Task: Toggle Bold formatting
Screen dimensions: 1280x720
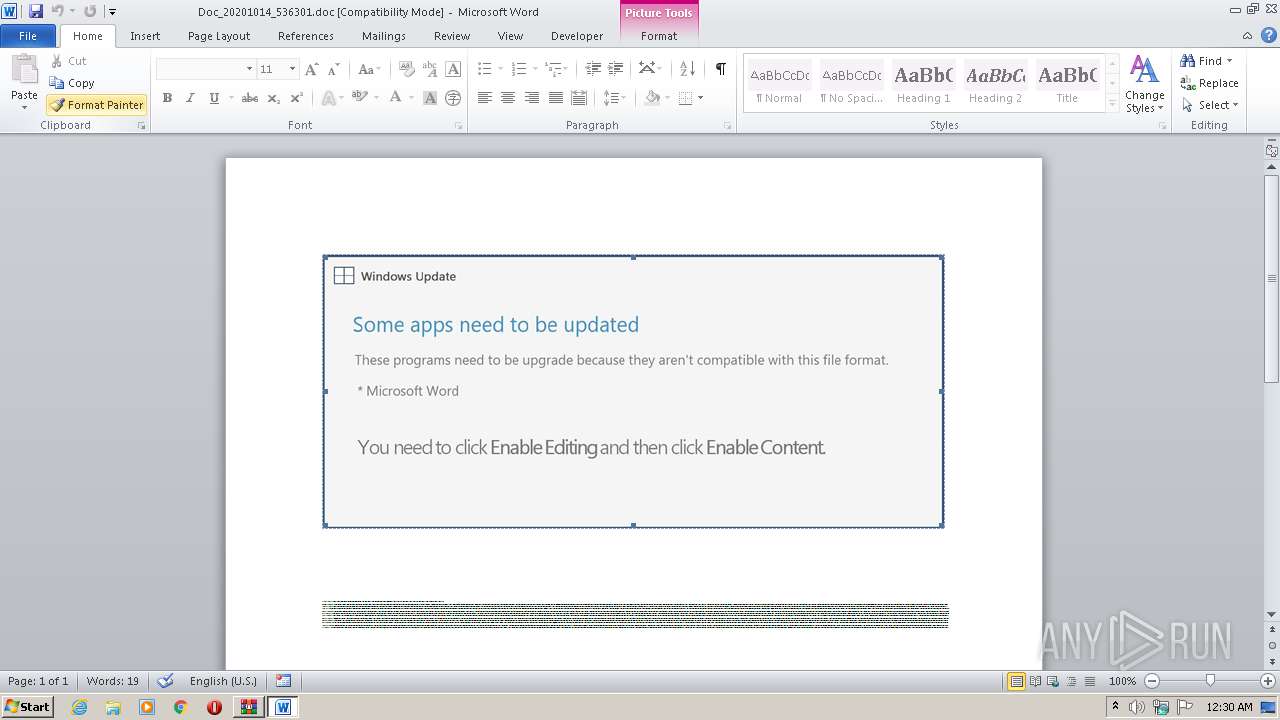Action: coord(167,98)
